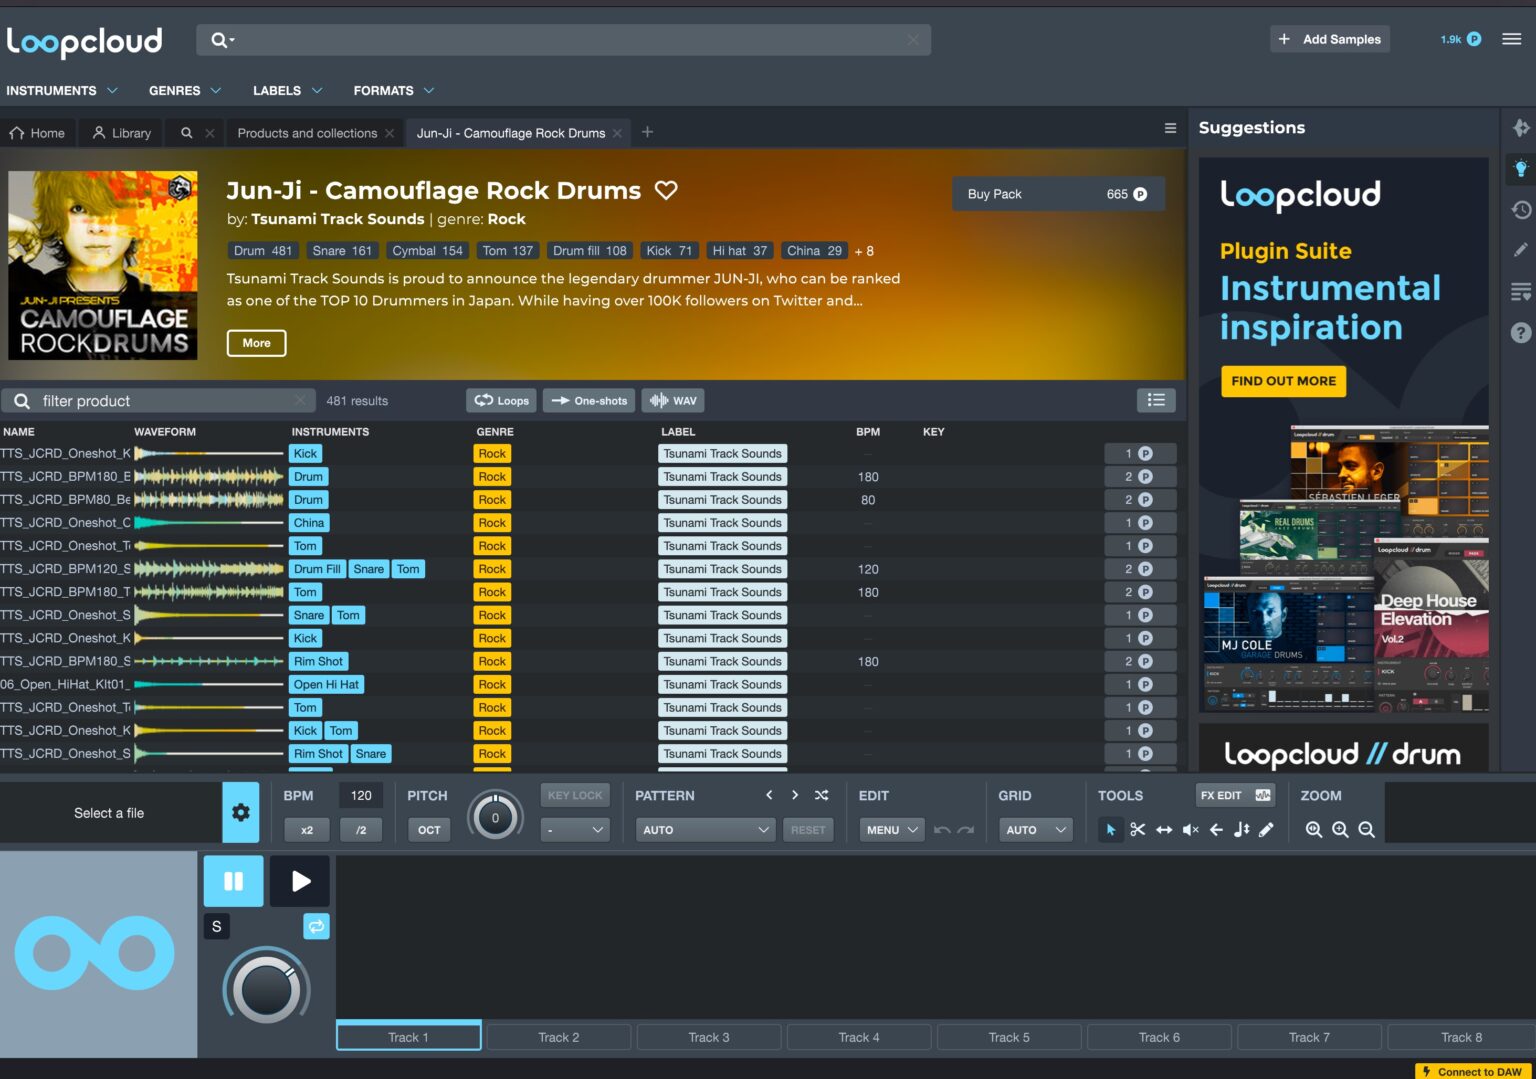Select the Track 4 tab
The height and width of the screenshot is (1079, 1536).
[x=858, y=1036]
